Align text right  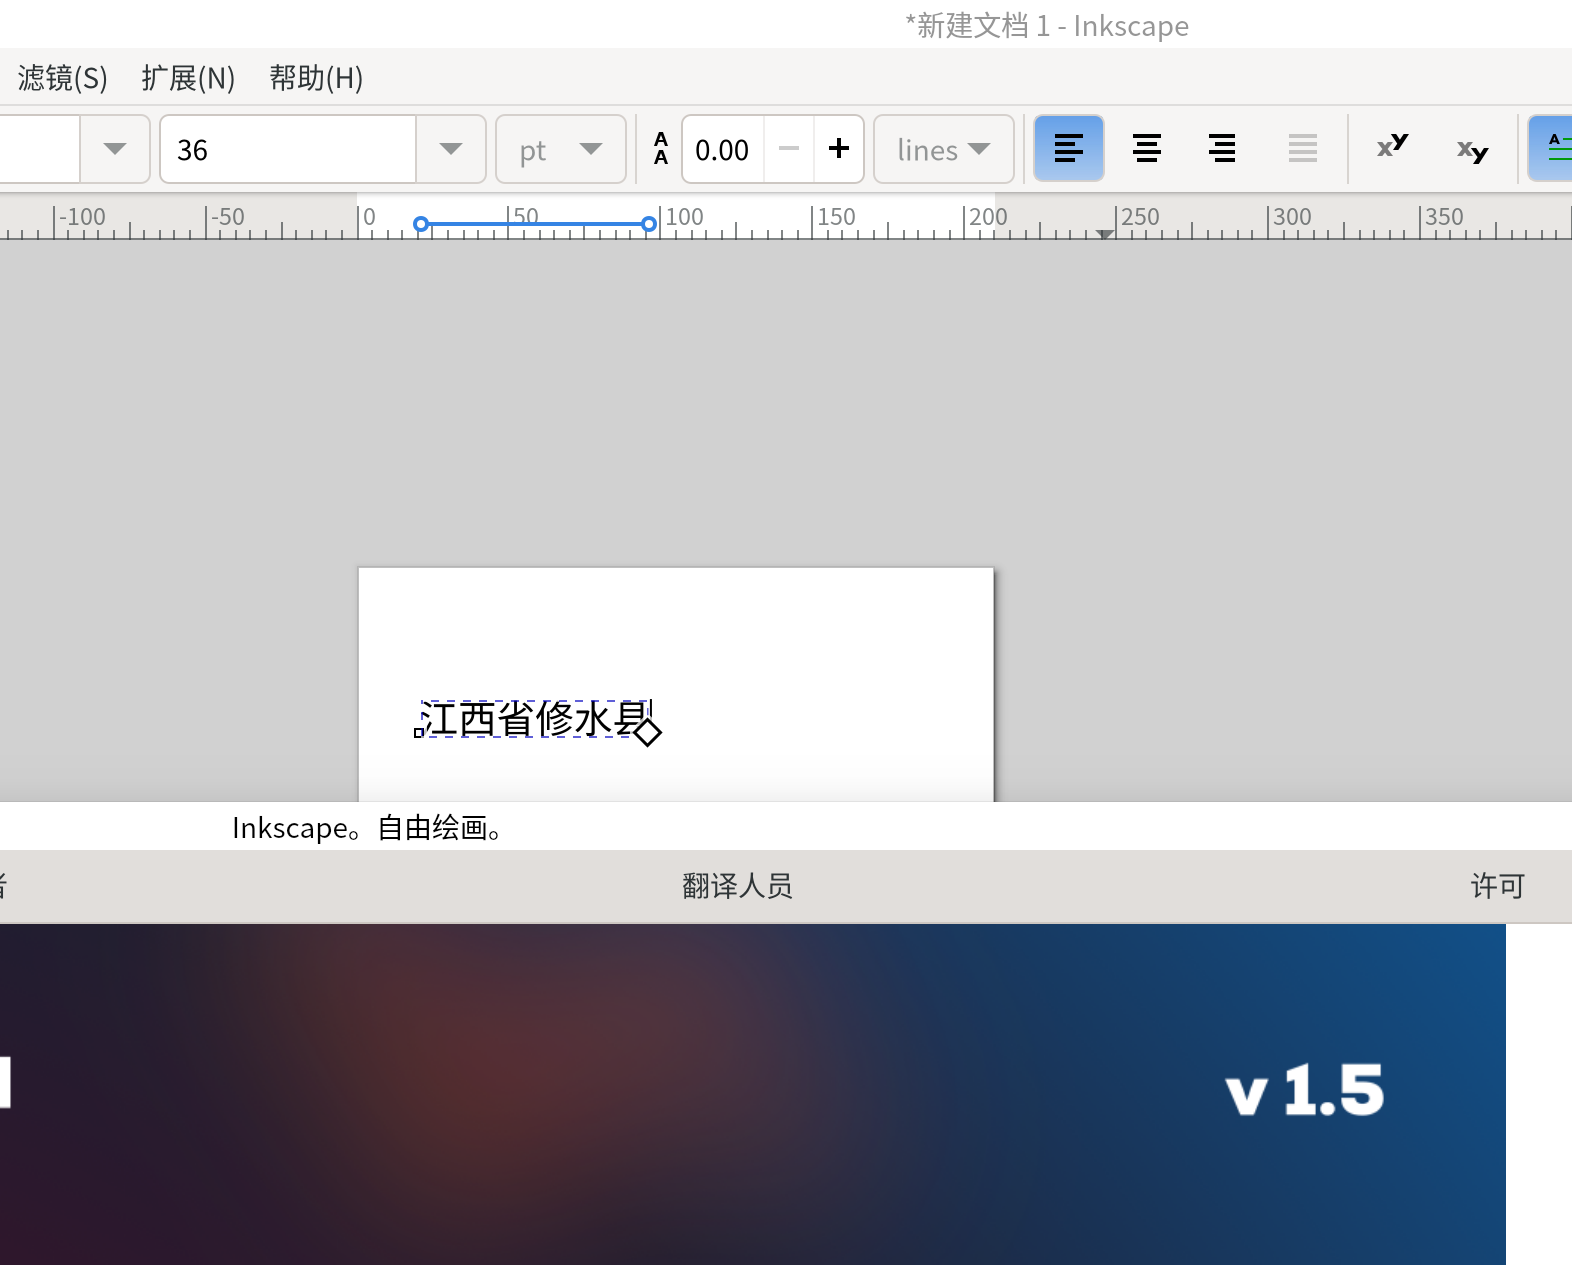1222,149
